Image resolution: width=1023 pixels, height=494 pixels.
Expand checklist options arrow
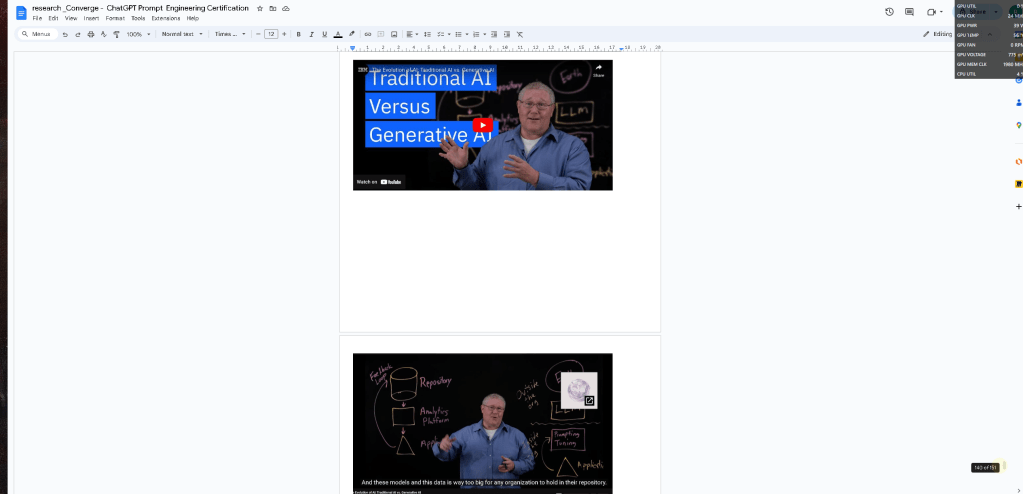[449, 34]
